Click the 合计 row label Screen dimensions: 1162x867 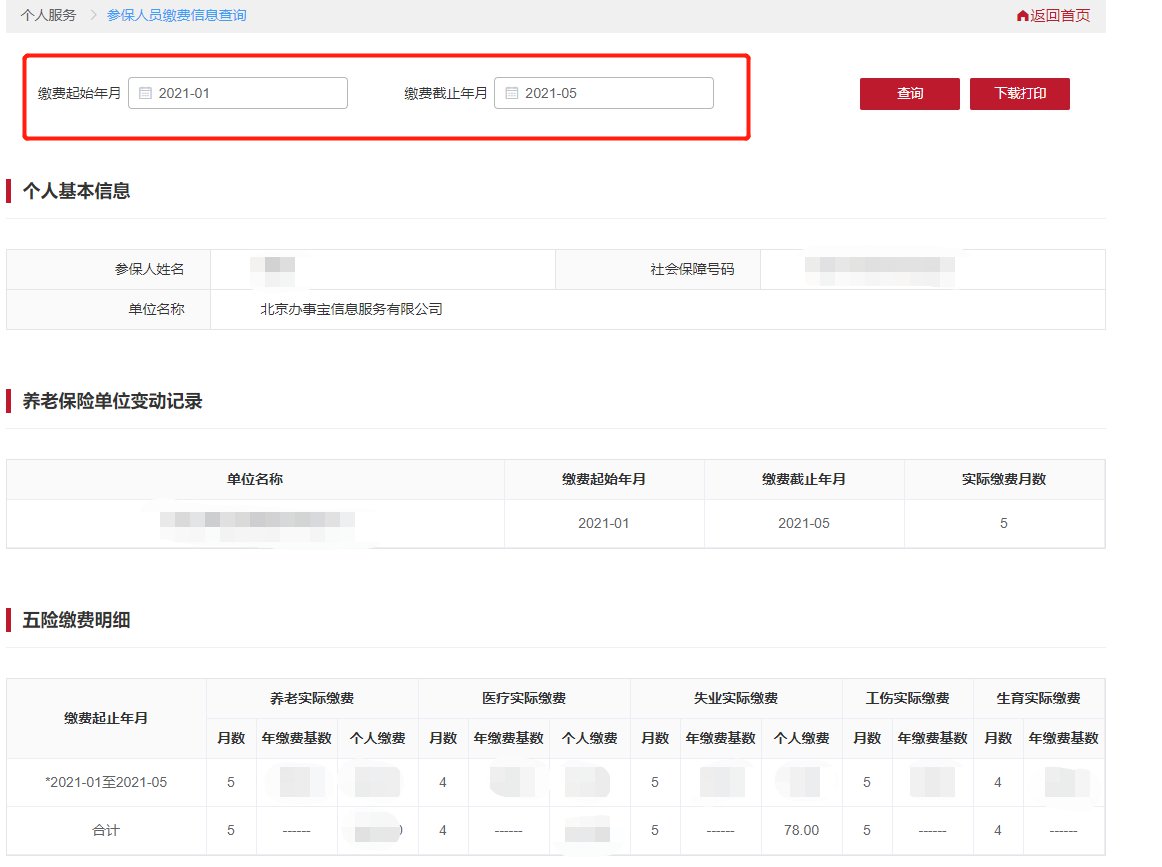point(106,830)
